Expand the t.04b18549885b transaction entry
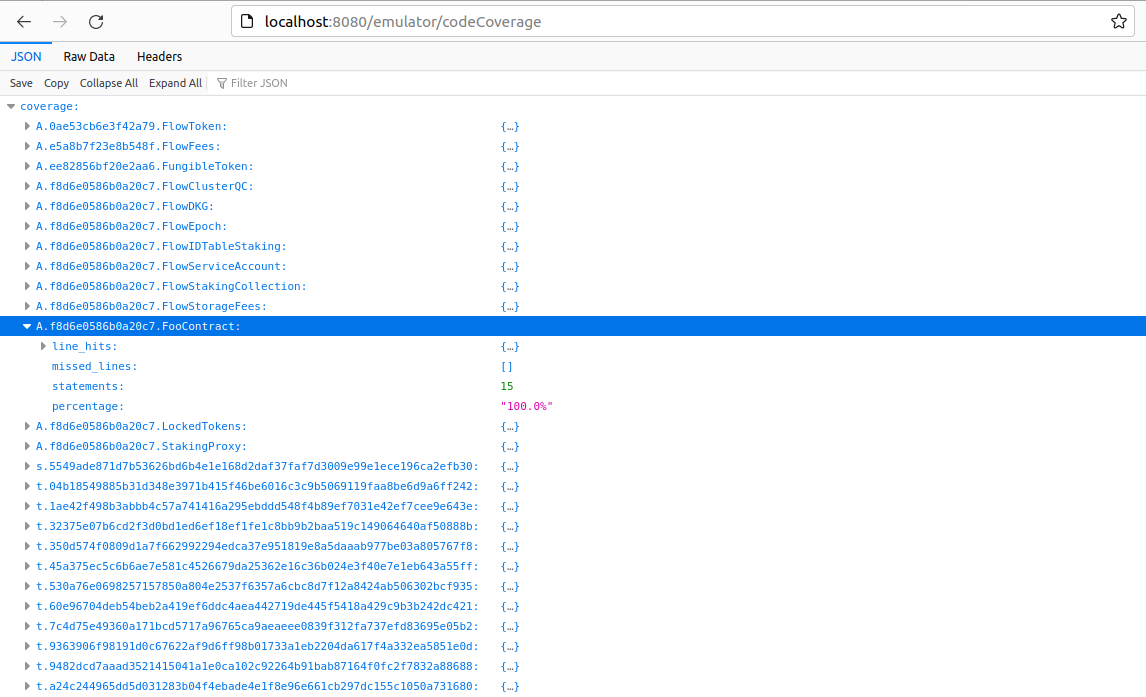Viewport: 1146px width, 697px height. coord(27,487)
